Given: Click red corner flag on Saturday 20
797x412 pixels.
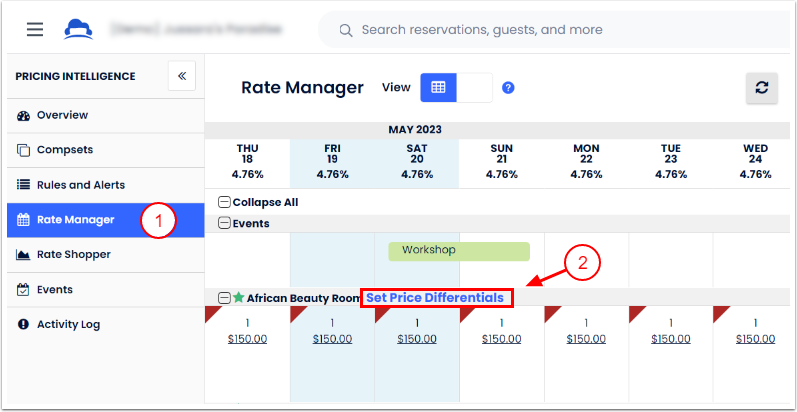Looking at the screenshot, I should [x=380, y=312].
